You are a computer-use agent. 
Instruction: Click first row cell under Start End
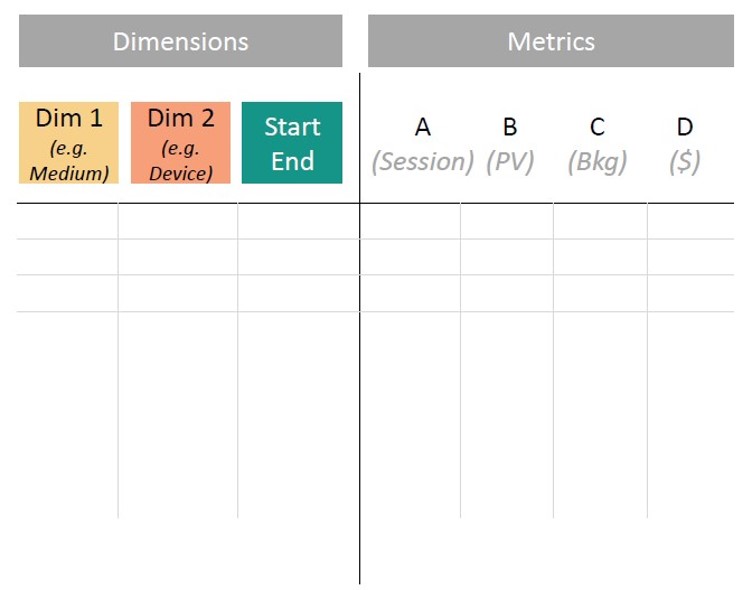pyautogui.click(x=298, y=221)
